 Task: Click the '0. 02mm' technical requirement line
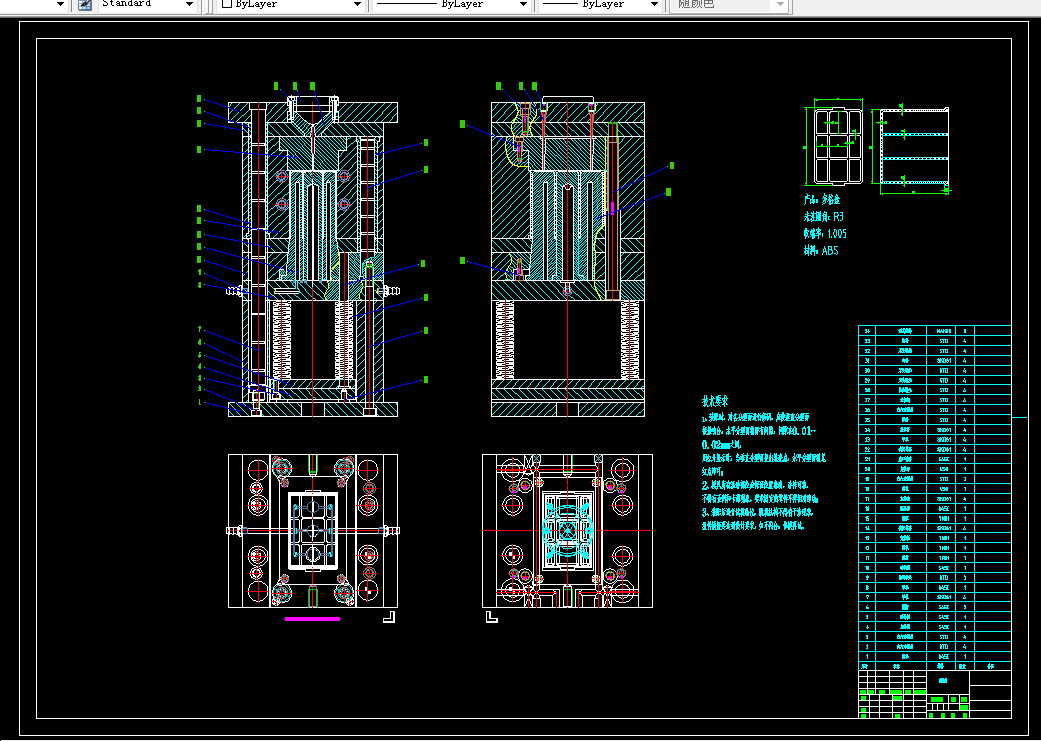[x=721, y=445]
